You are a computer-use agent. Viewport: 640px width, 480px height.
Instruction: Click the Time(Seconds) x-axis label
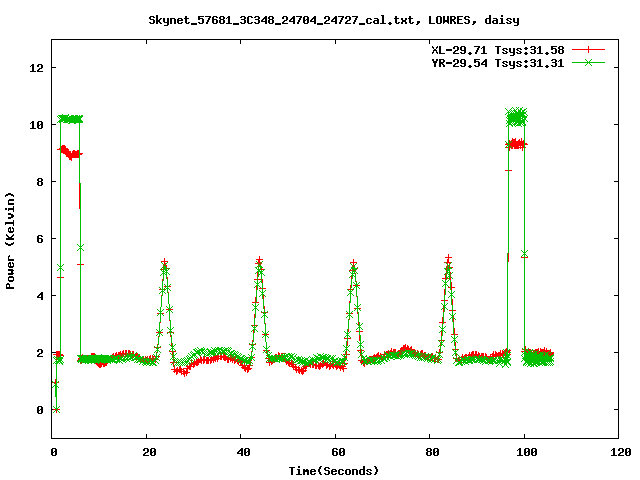point(334,471)
